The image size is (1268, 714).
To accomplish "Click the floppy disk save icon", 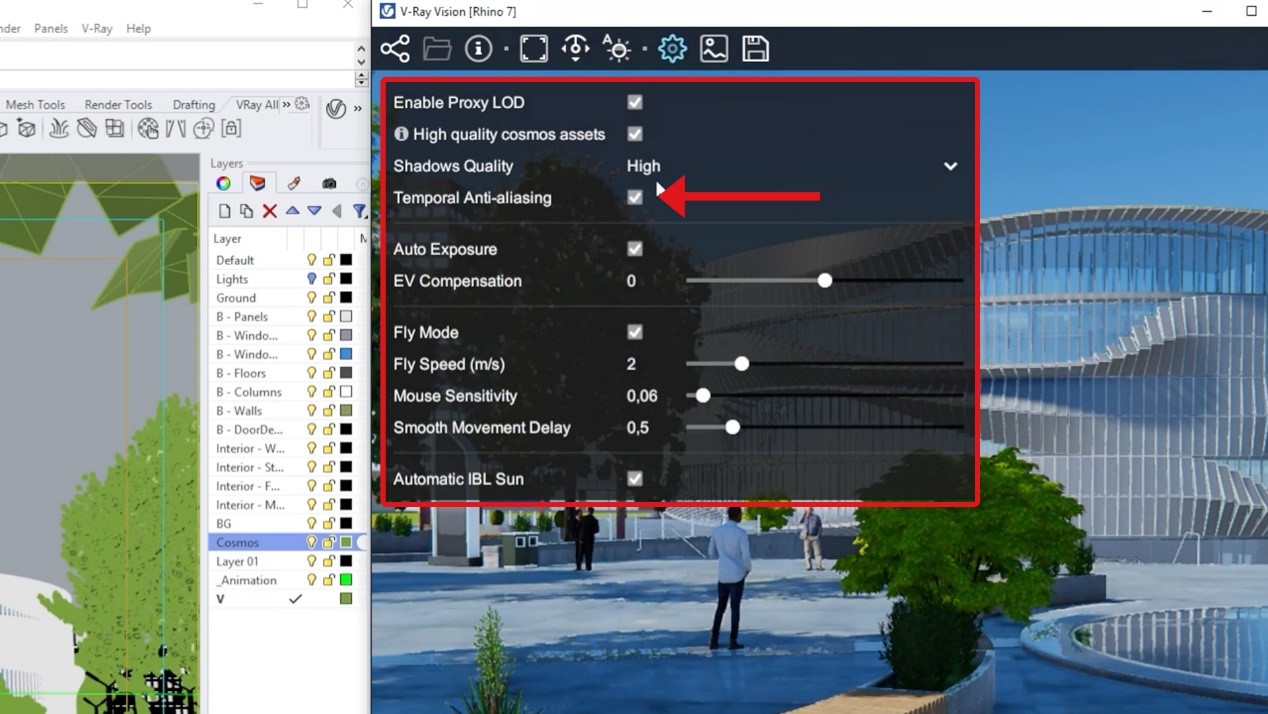I will tap(756, 48).
